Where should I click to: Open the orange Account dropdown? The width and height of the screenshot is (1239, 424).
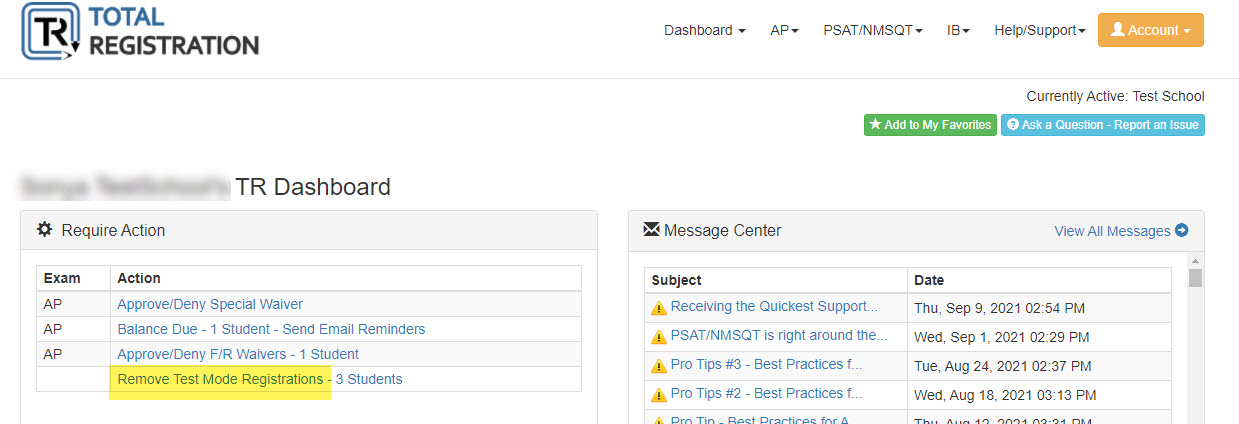click(x=1151, y=30)
